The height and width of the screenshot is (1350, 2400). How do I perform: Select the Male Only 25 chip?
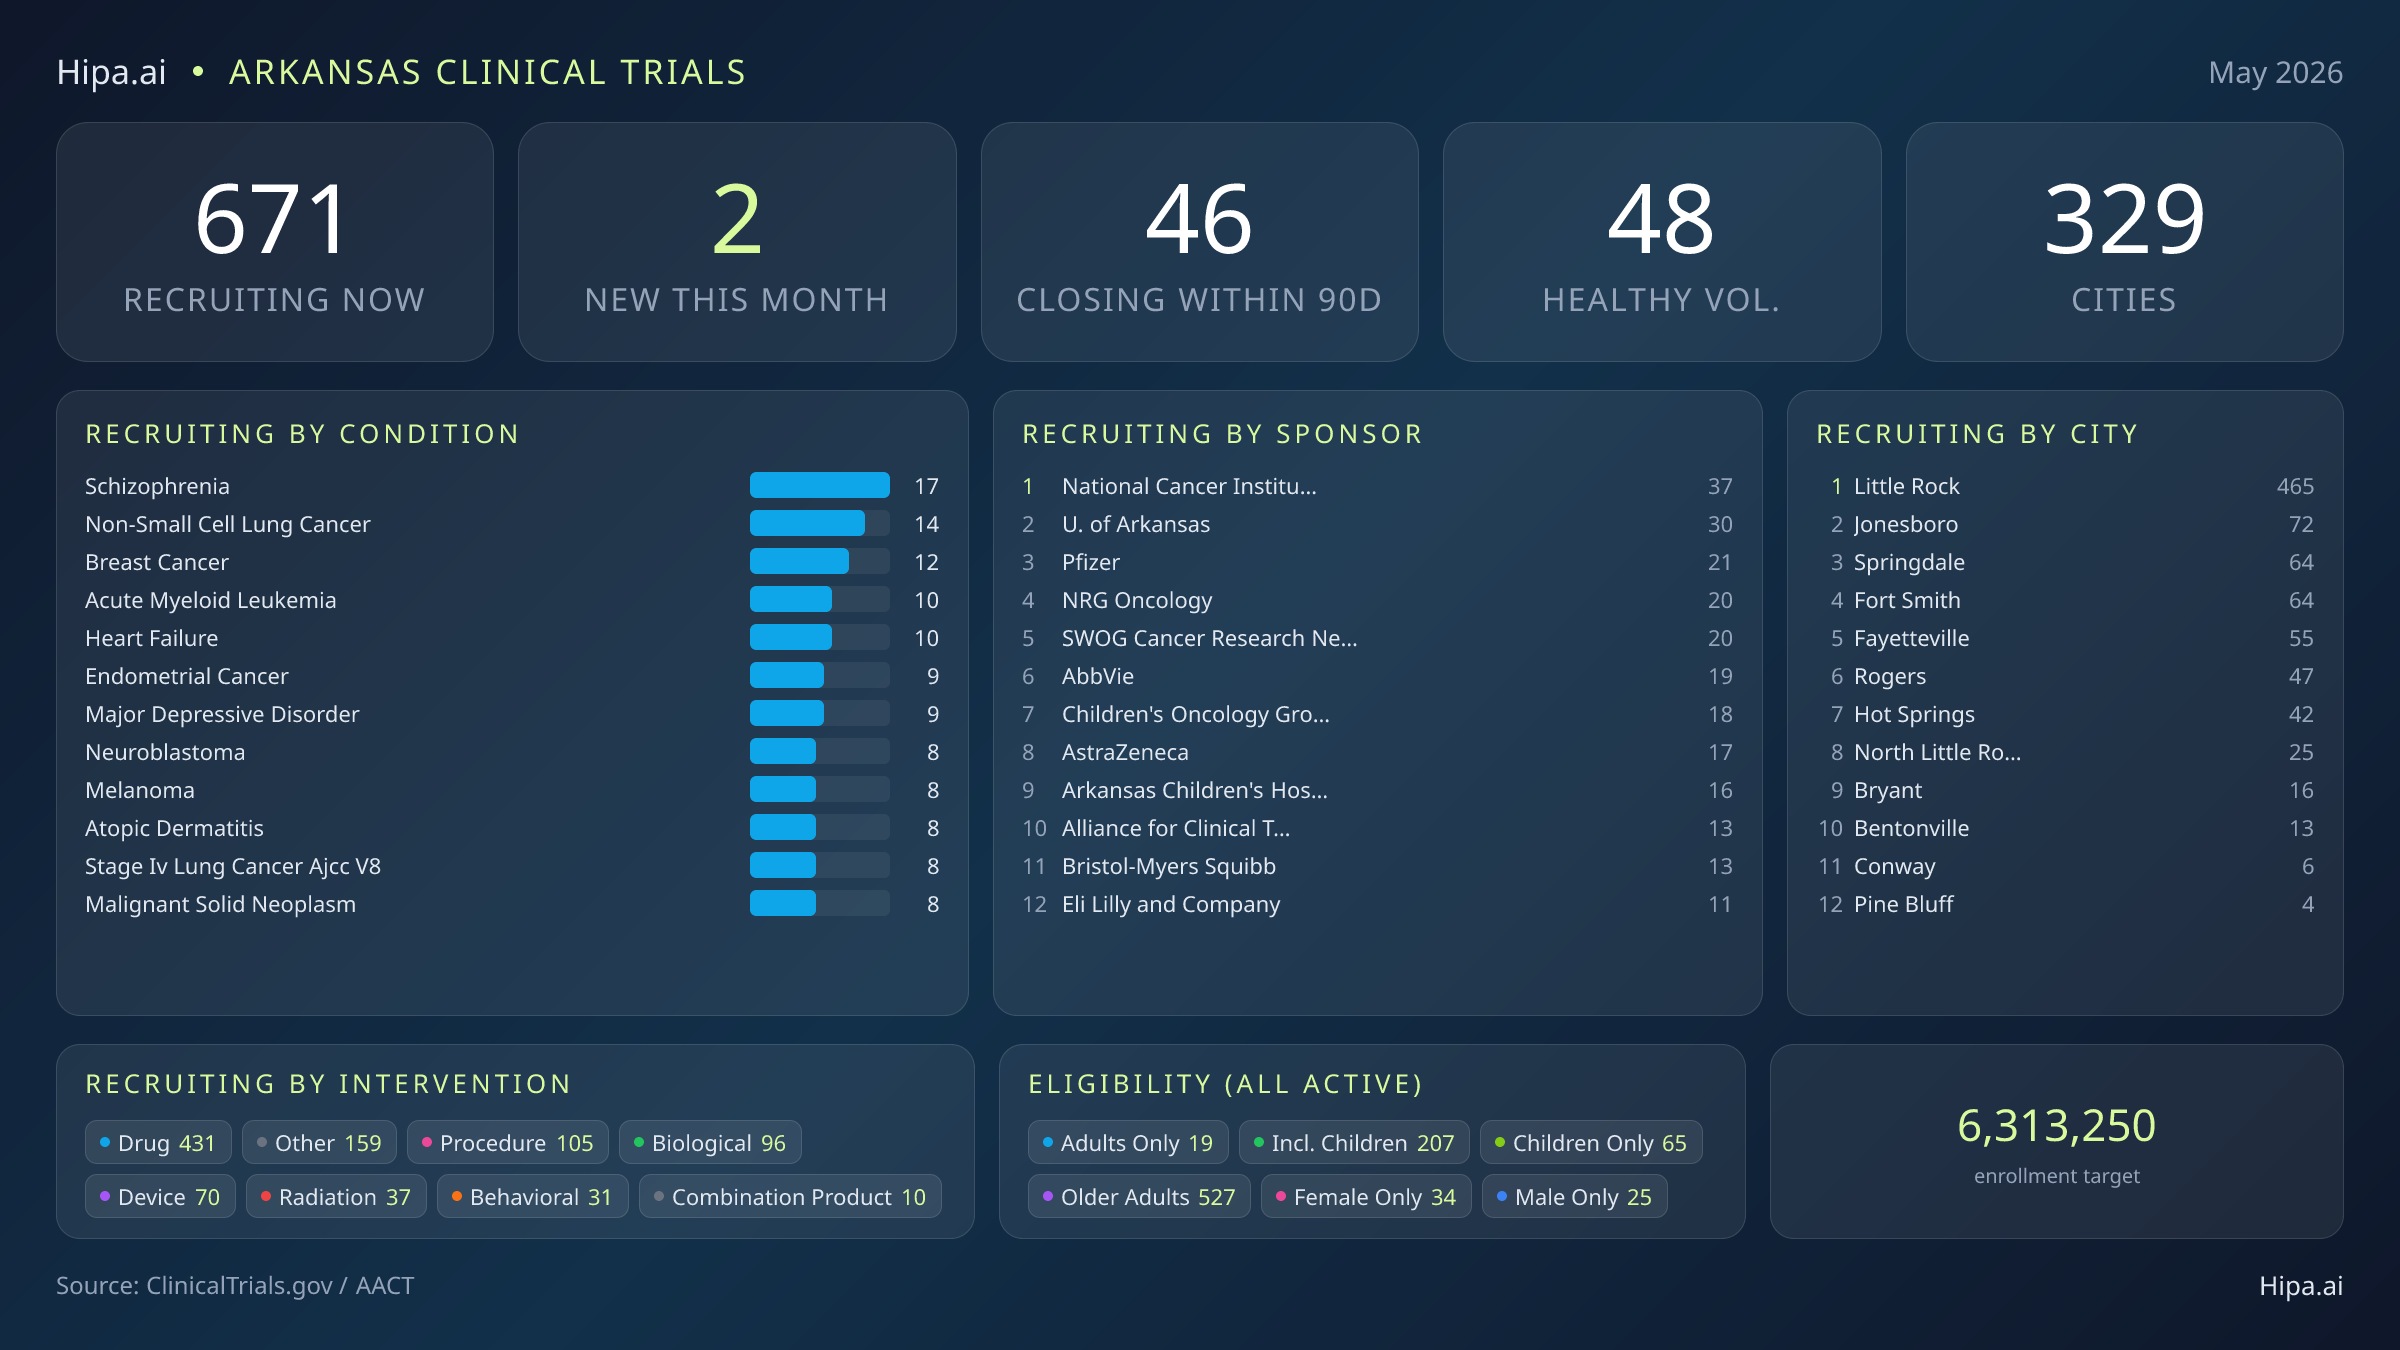pyautogui.click(x=1574, y=1196)
